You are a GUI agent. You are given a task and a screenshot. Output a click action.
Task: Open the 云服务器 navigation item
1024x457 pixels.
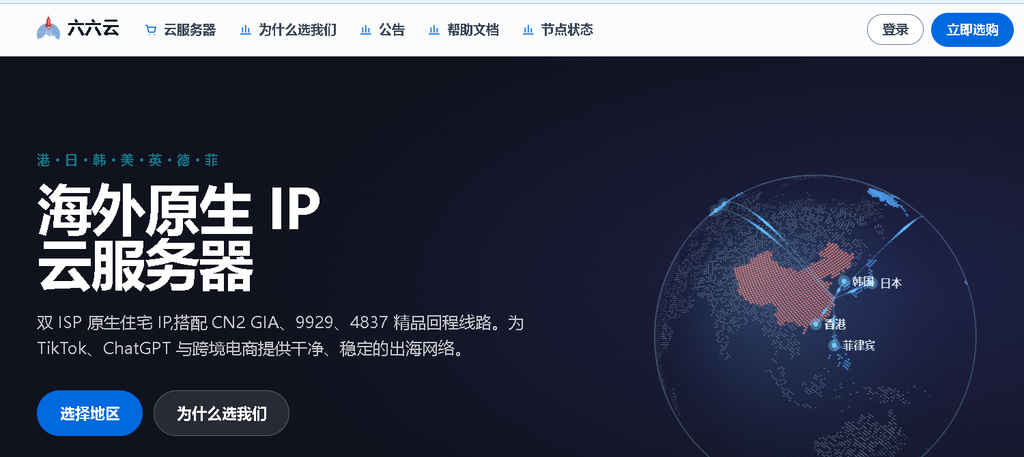(x=189, y=30)
